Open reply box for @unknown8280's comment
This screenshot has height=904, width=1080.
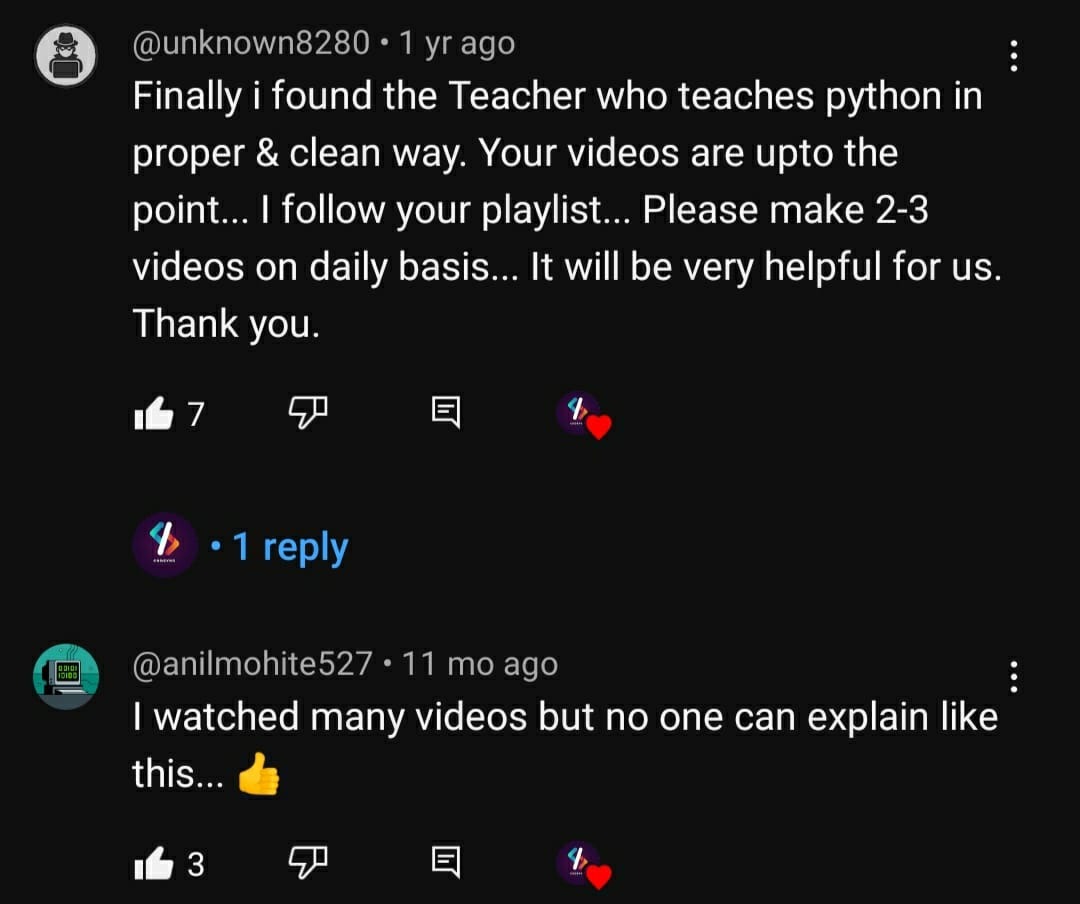(x=446, y=413)
